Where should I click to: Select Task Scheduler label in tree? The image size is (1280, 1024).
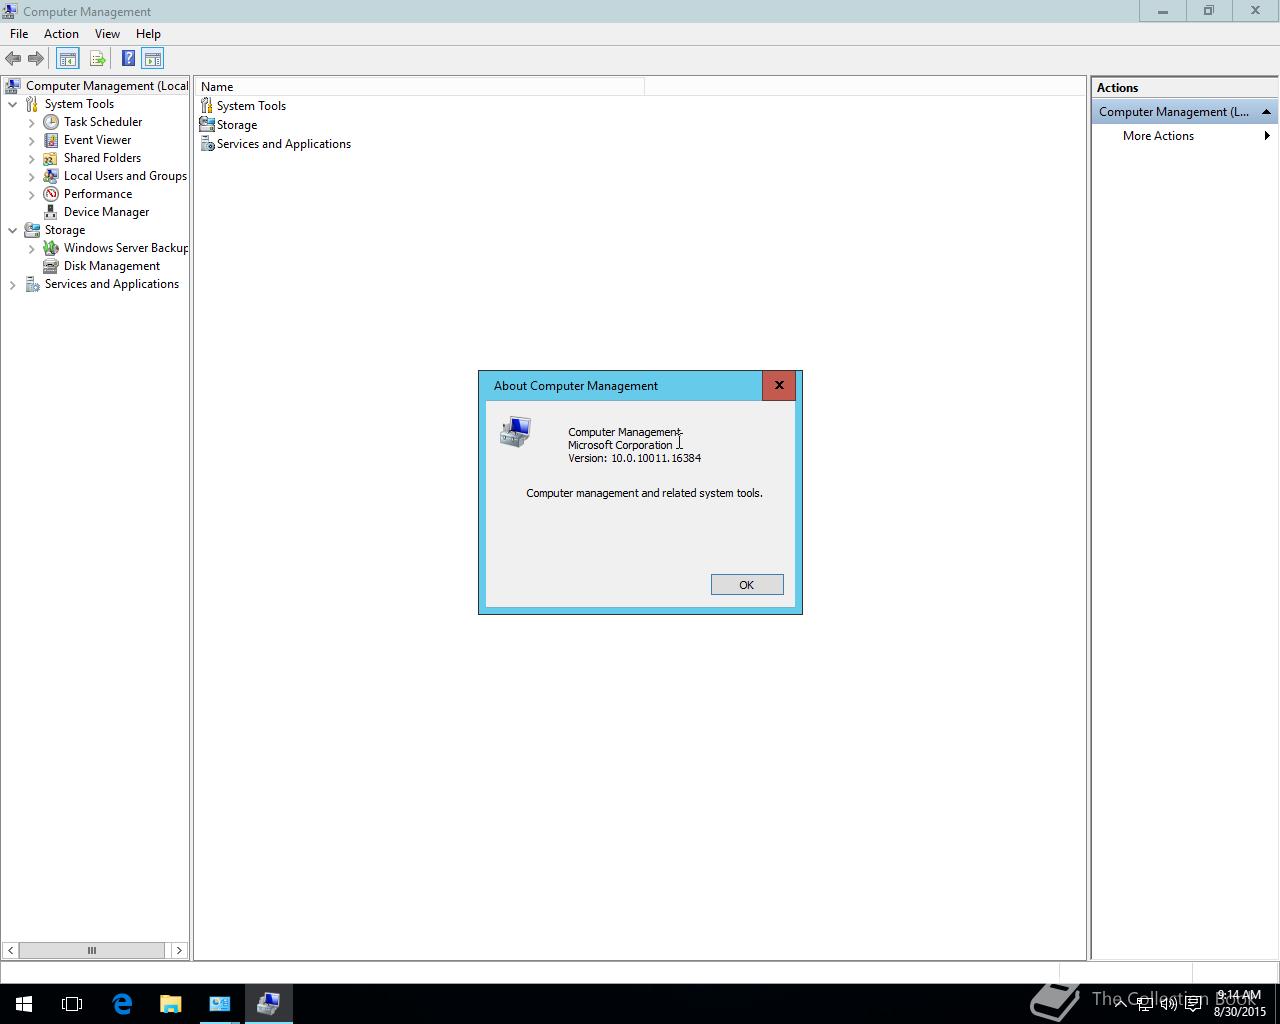pyautogui.click(x=103, y=122)
